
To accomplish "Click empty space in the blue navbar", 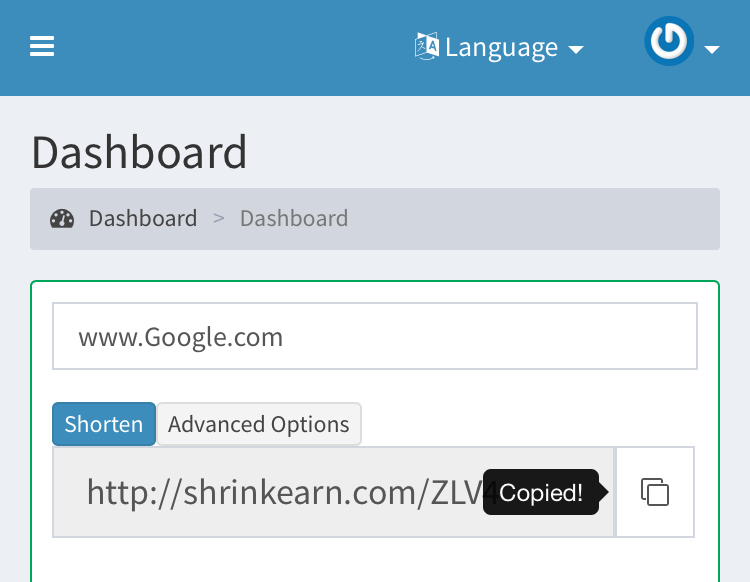I will point(230,47).
